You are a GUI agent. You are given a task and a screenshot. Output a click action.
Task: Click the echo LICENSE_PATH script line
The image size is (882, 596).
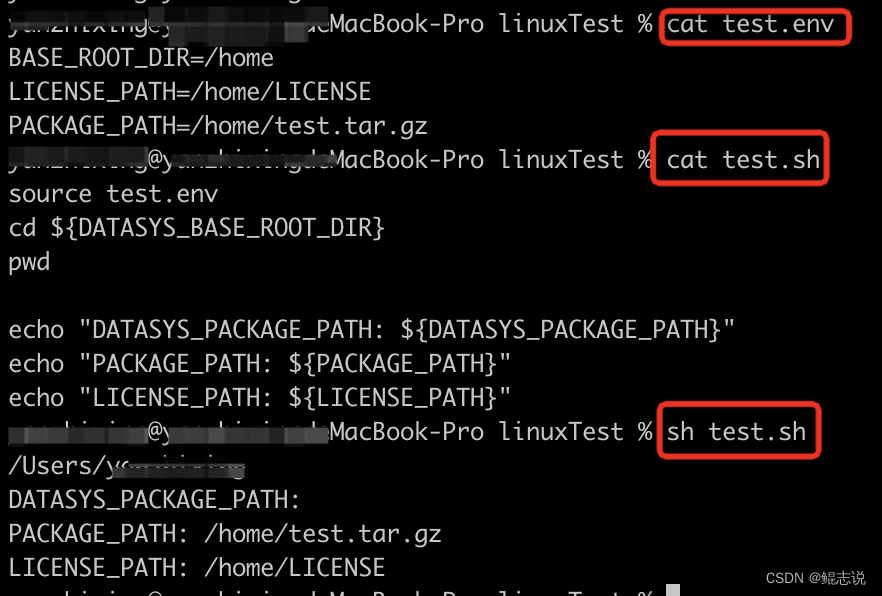[259, 398]
